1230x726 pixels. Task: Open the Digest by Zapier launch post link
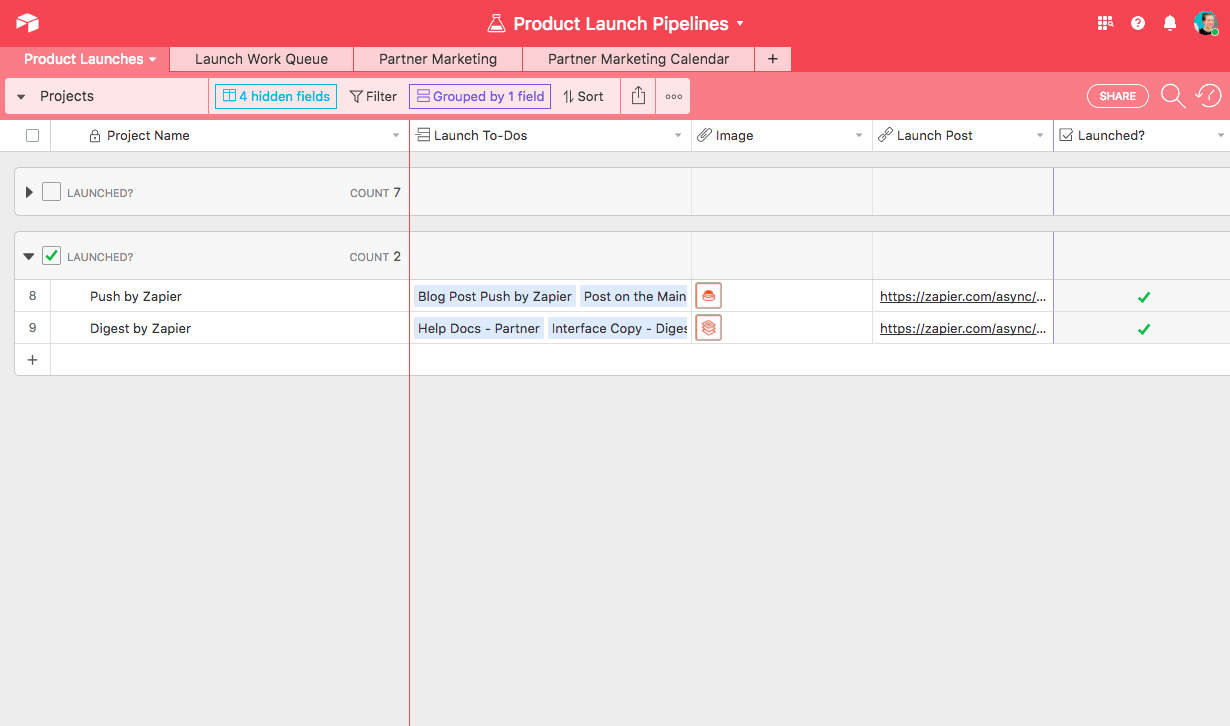point(963,328)
